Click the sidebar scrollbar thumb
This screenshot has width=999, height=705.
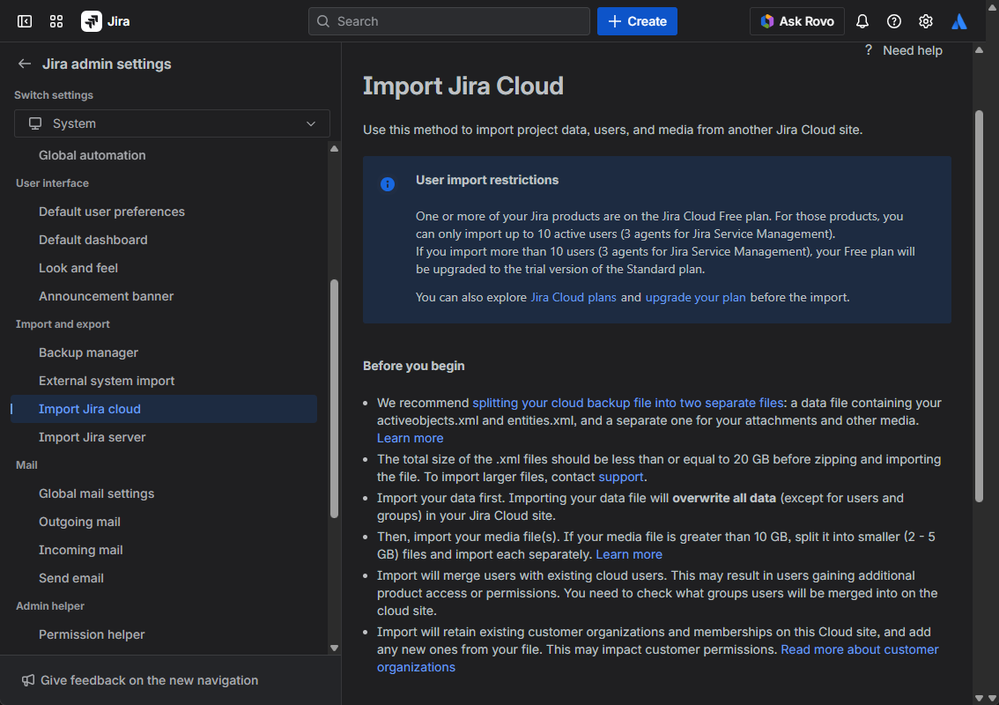click(334, 399)
